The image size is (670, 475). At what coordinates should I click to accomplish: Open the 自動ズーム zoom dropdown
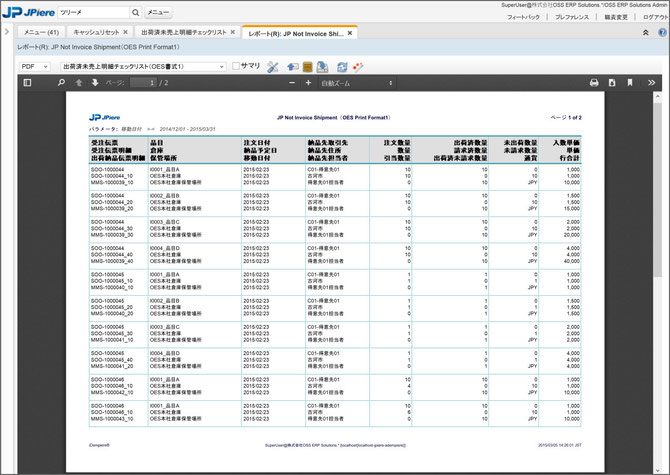coord(357,83)
